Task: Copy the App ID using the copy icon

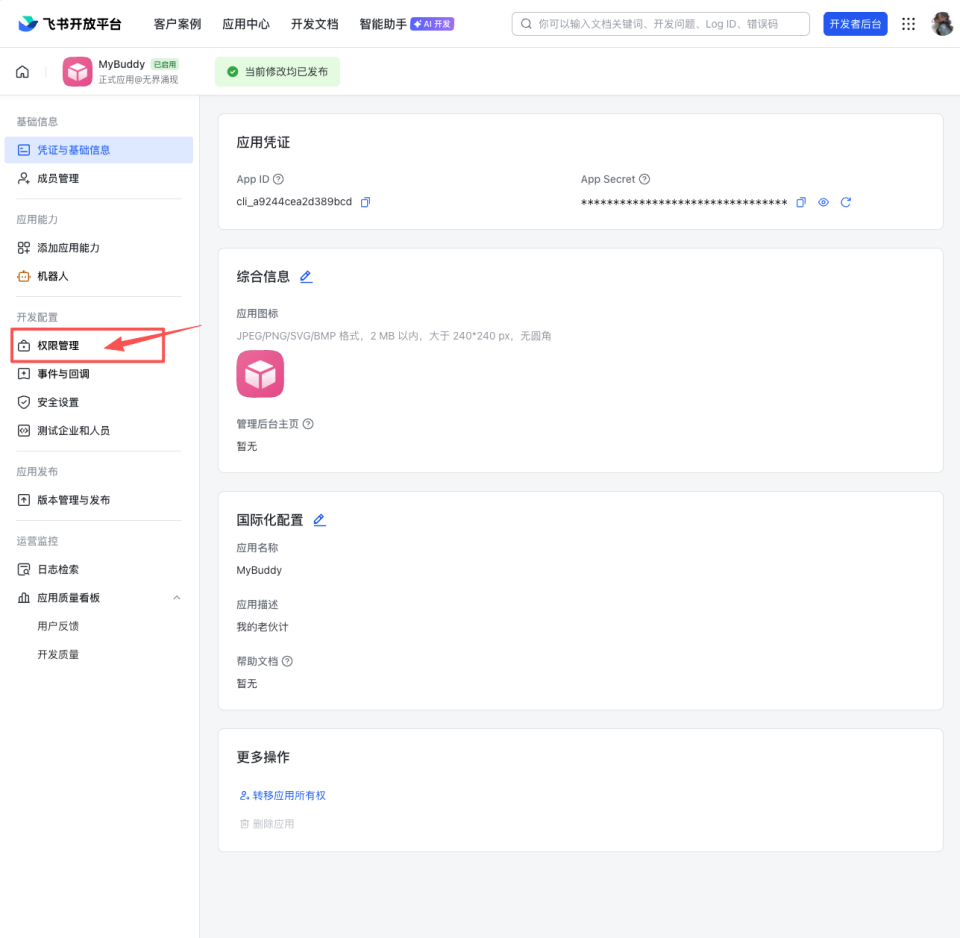Action: coord(364,202)
